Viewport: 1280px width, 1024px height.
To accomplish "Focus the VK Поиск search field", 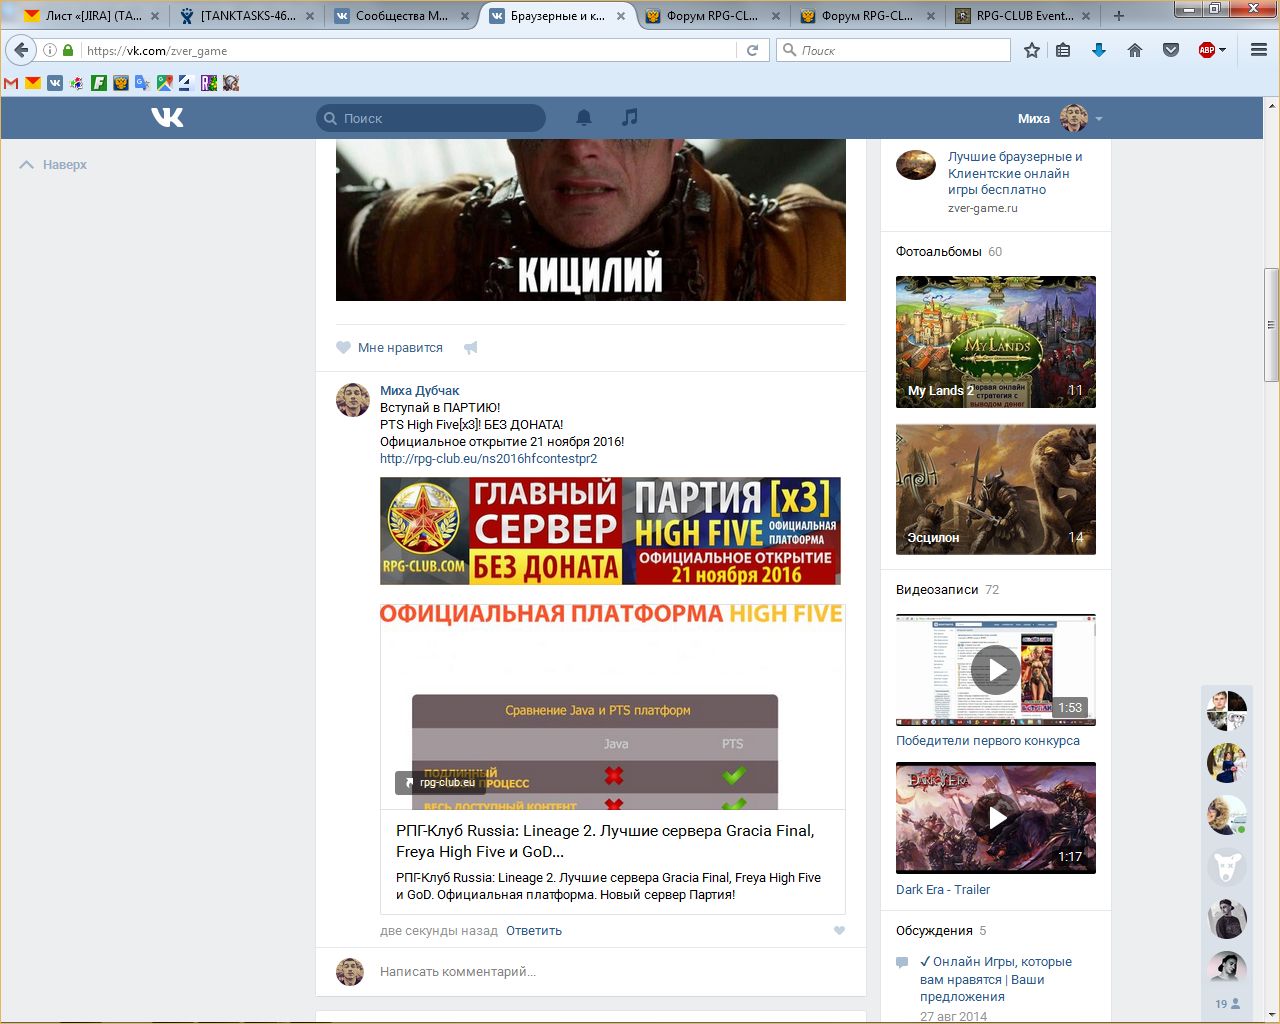I will tap(431, 118).
